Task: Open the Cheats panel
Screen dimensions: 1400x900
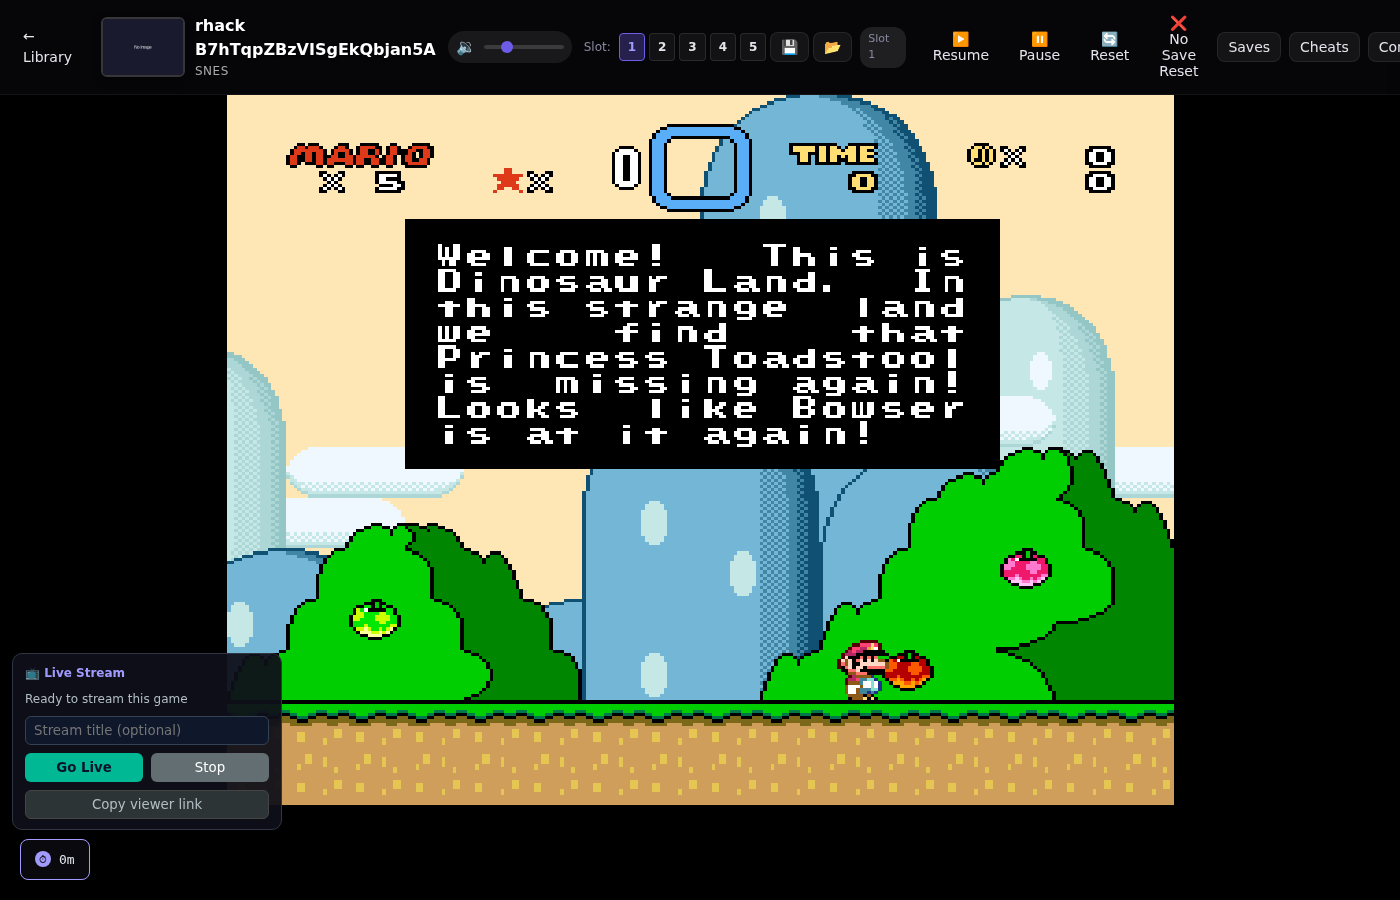Action: click(1324, 47)
